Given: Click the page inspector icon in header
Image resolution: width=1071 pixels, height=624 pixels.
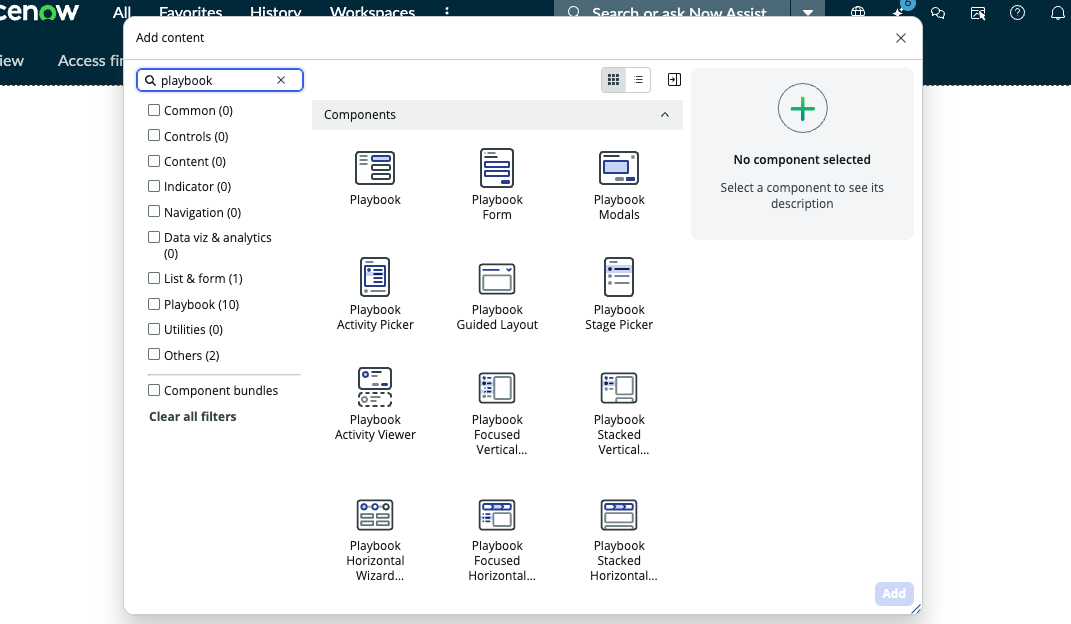Looking at the screenshot, I should pos(978,13).
